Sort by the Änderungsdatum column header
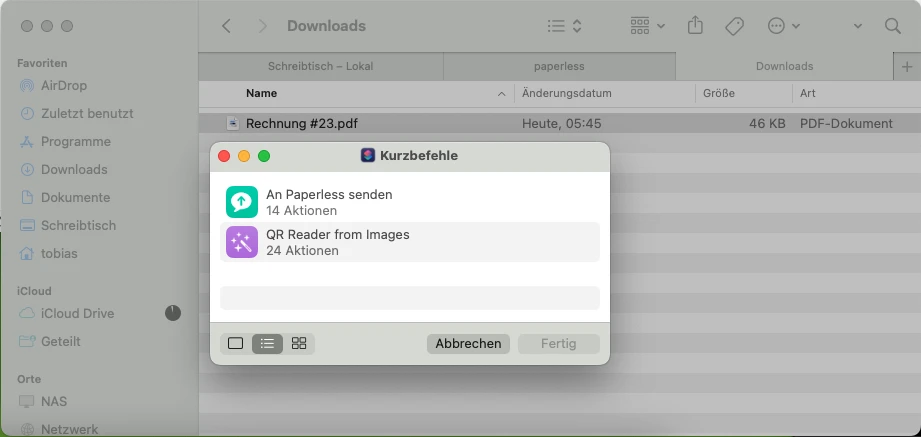 [x=567, y=93]
